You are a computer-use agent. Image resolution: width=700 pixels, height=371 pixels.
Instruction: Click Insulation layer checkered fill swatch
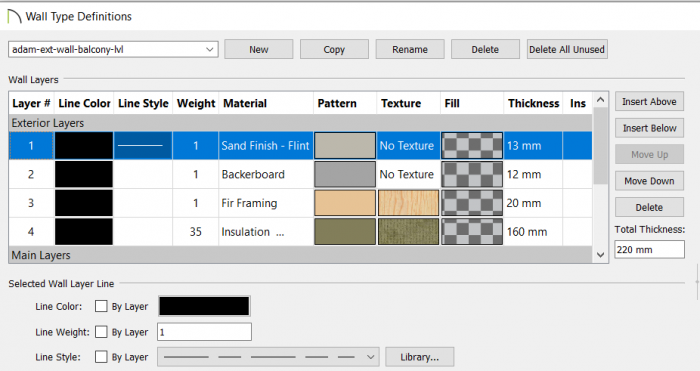coord(472,232)
